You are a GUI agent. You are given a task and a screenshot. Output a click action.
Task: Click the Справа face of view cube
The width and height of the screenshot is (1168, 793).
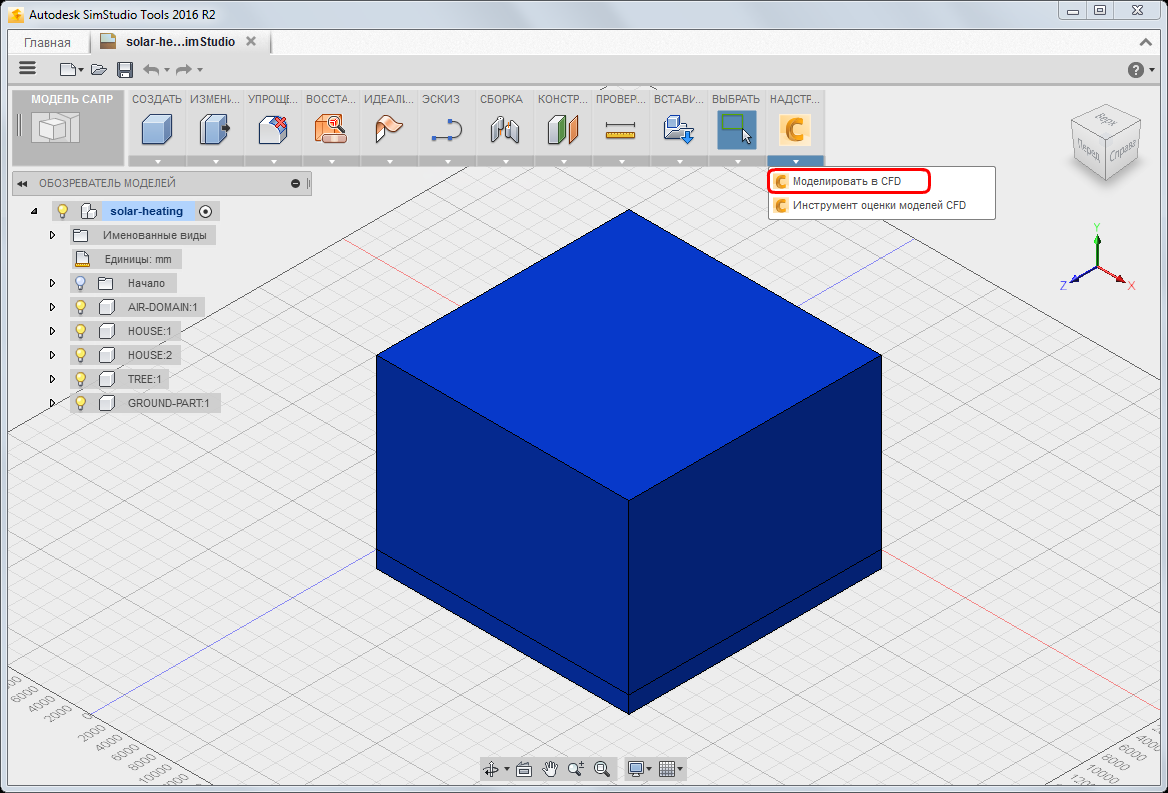click(x=1123, y=150)
